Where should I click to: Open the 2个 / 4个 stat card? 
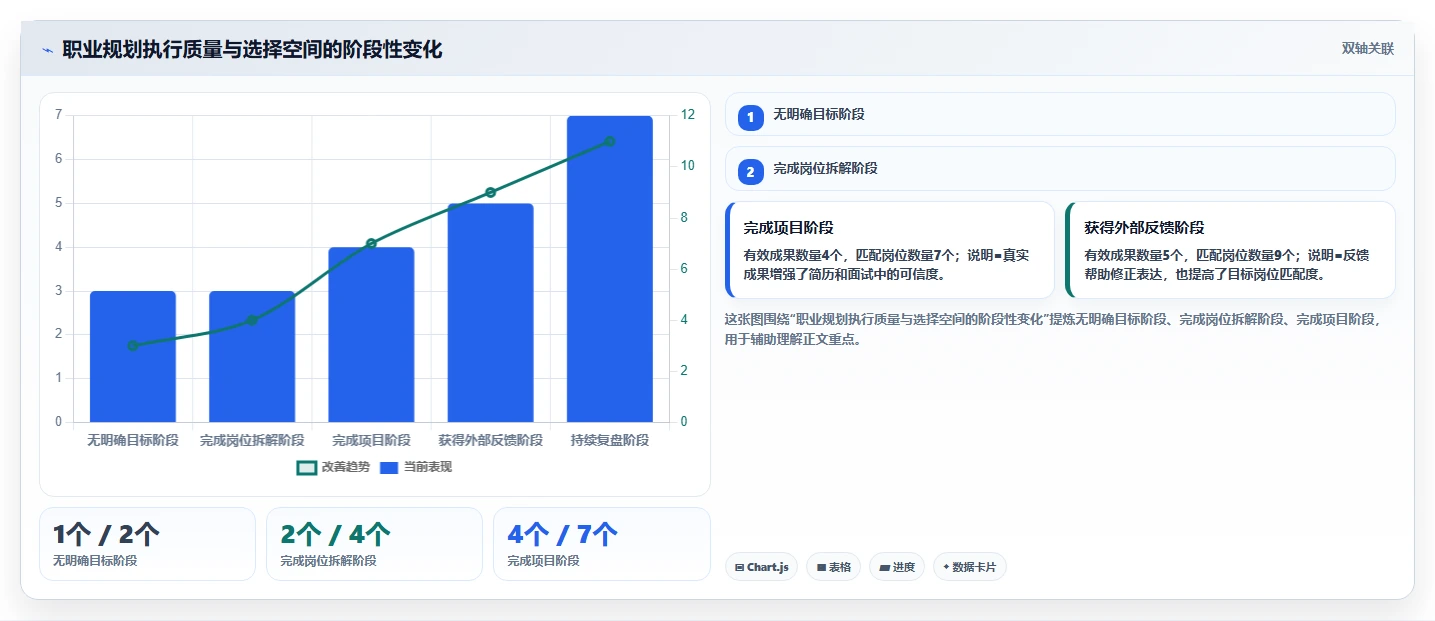tap(374, 544)
